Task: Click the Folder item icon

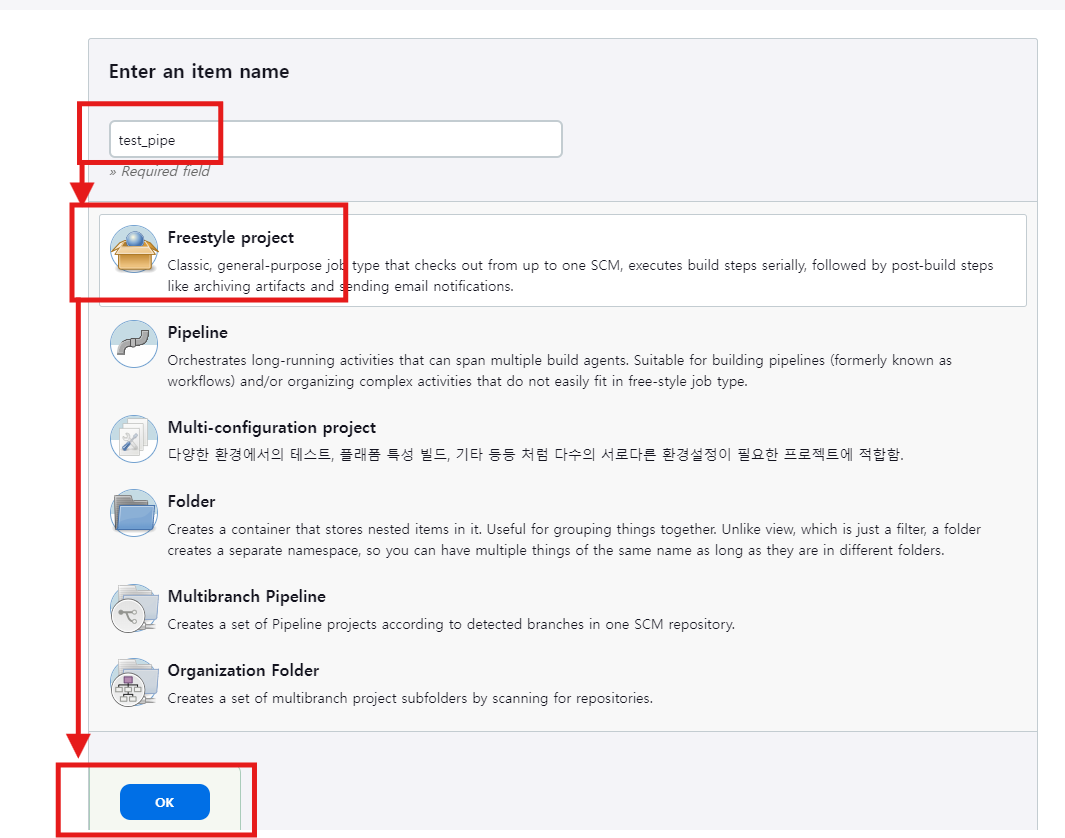Action: tap(134, 513)
